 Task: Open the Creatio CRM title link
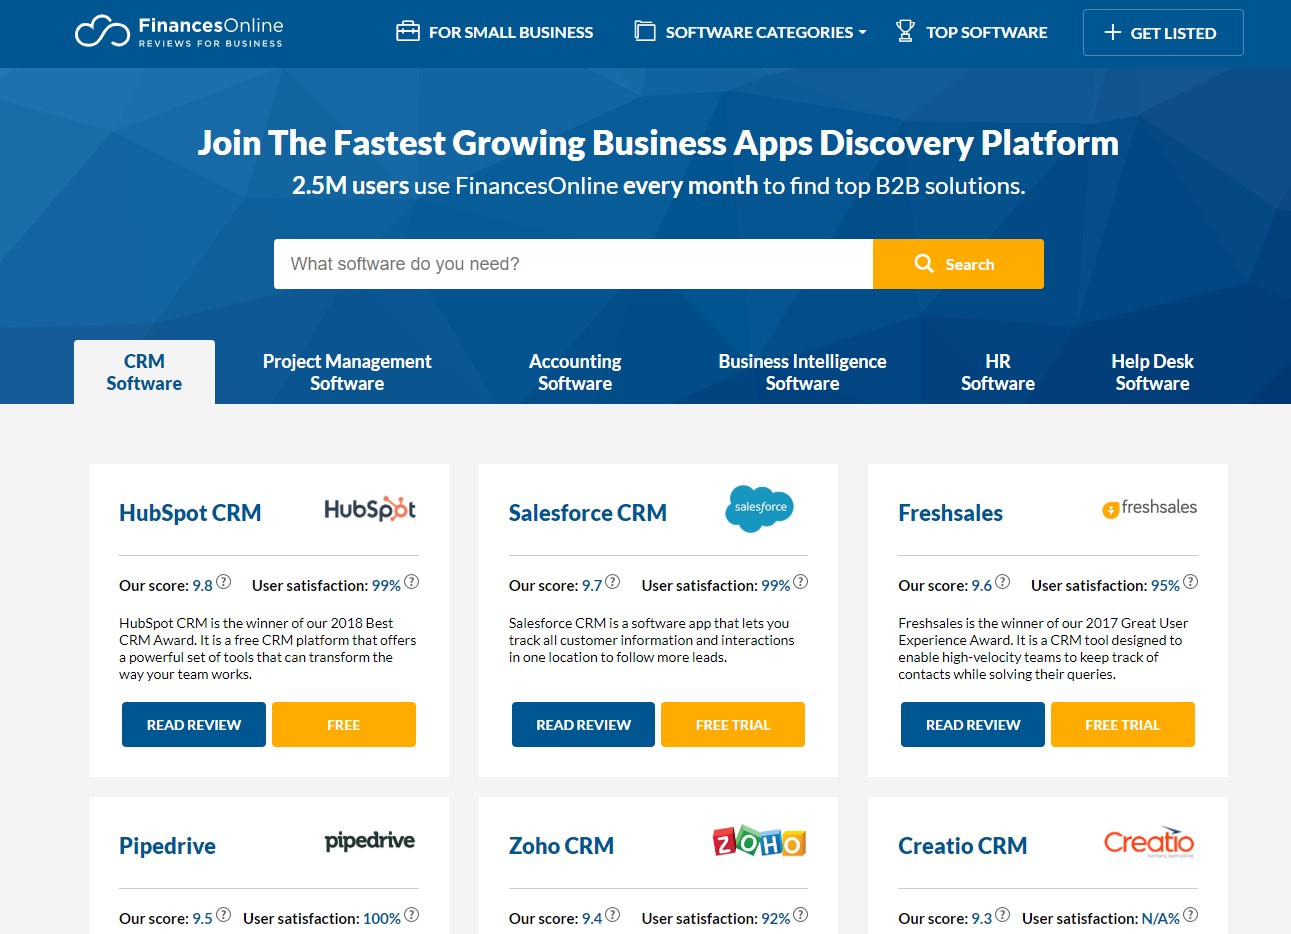click(962, 846)
